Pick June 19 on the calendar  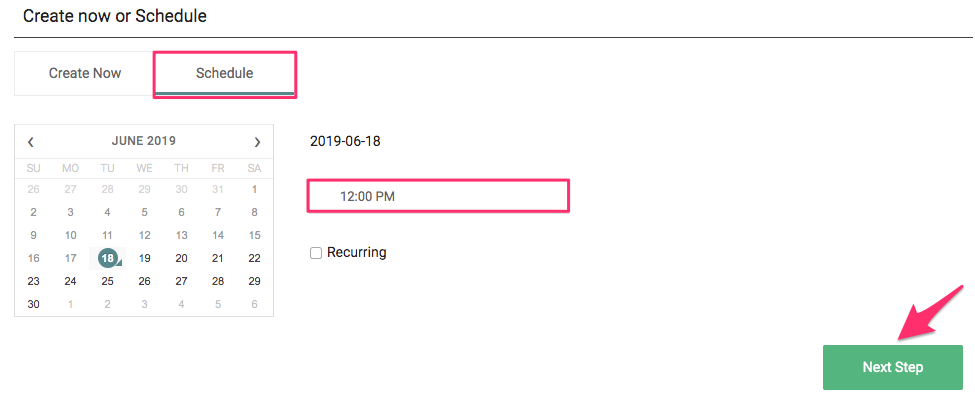click(x=144, y=258)
